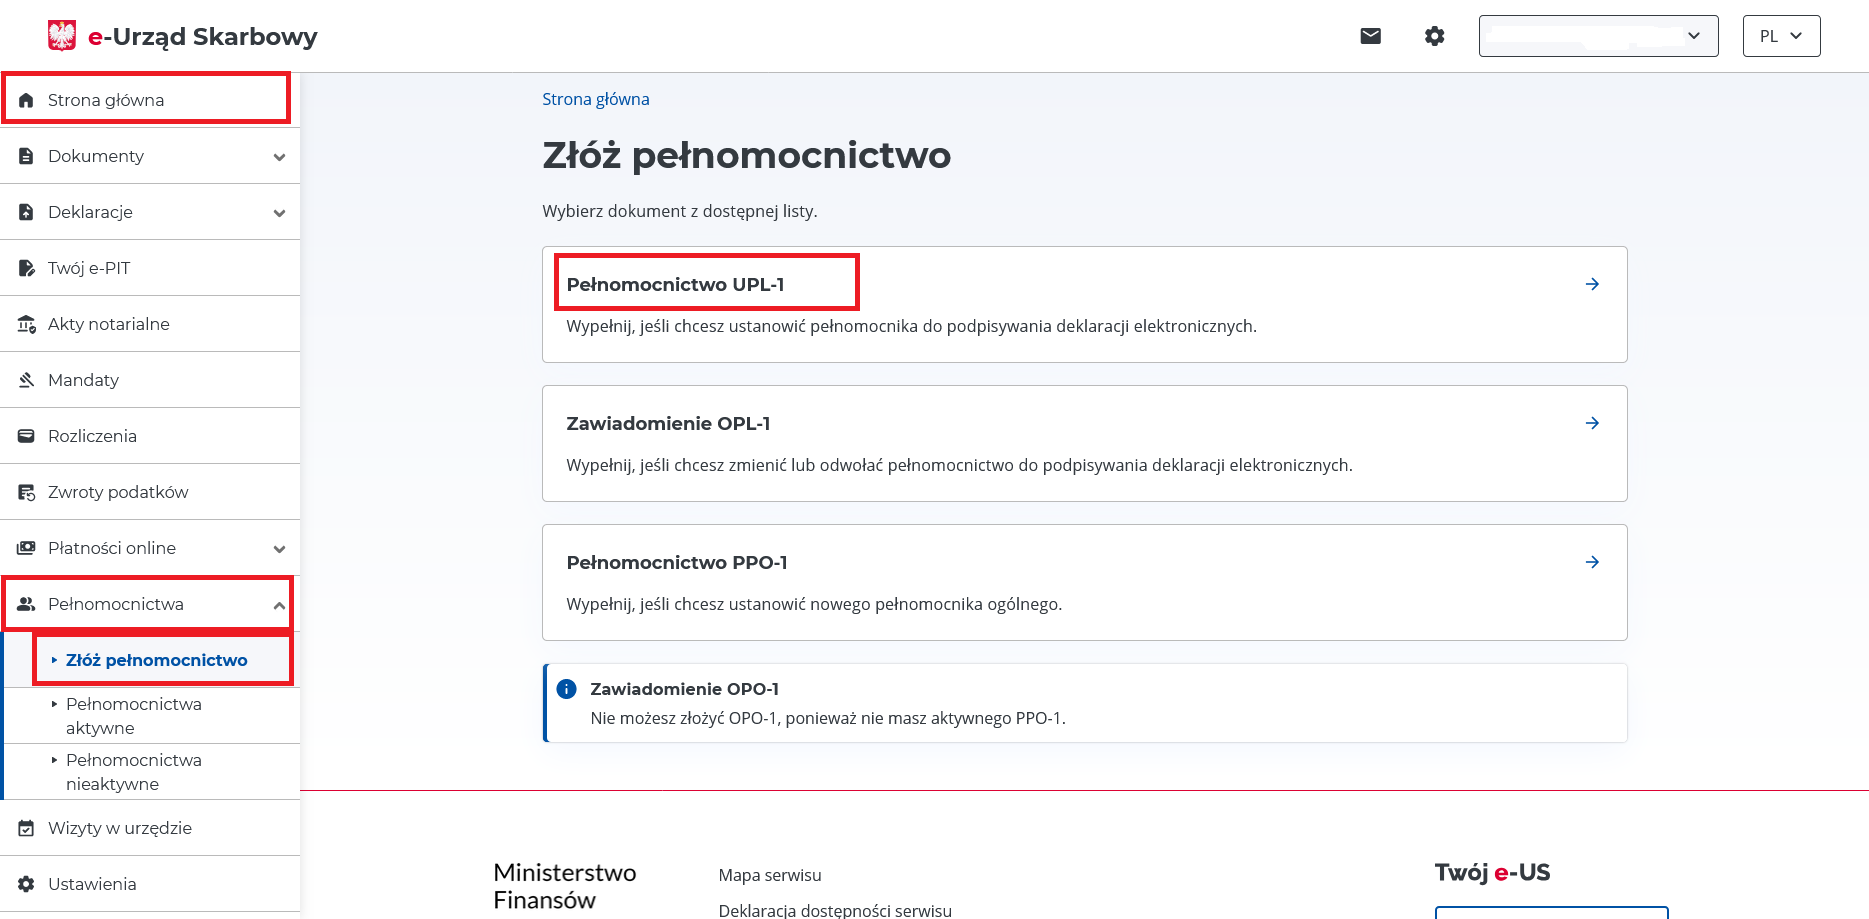The image size is (1869, 919).
Task: Open settings gear icon in header
Action: (x=1434, y=36)
